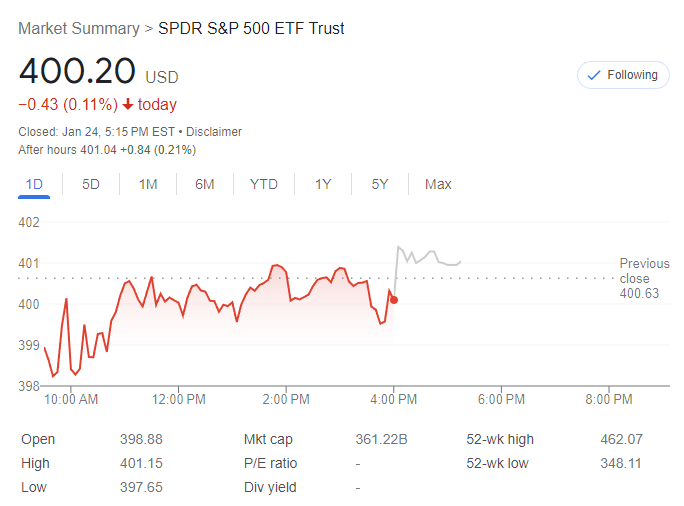Click the Market Summary breadcrumb link
The width and height of the screenshot is (684, 506).
(79, 29)
